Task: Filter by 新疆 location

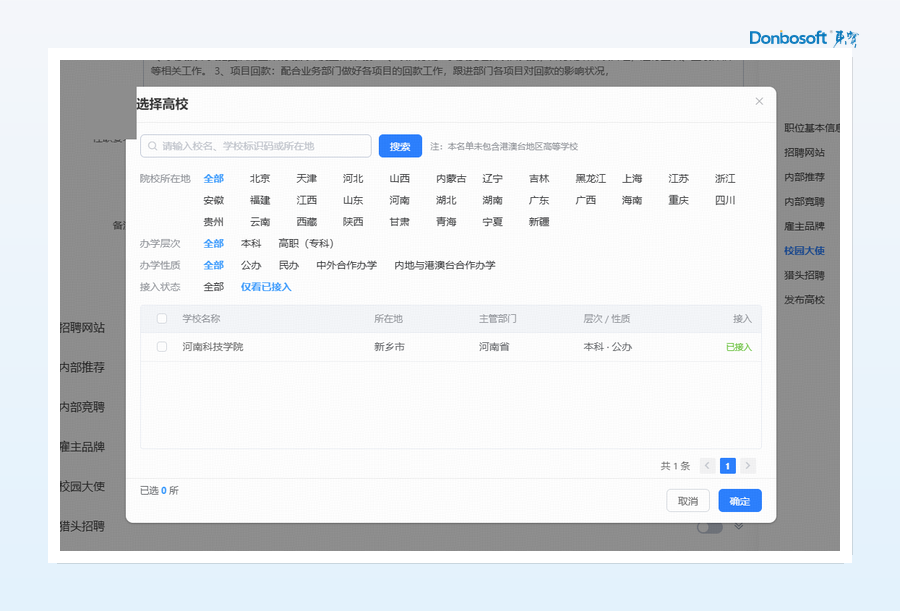Action: (x=539, y=222)
